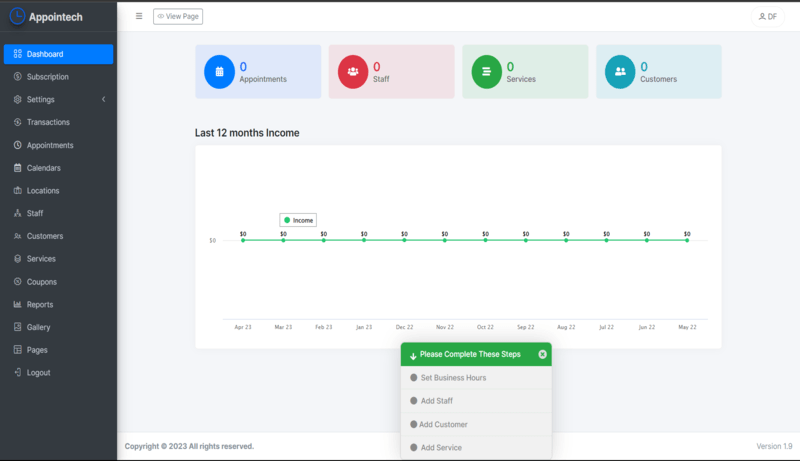Click the Oct 22 axis label
The width and height of the screenshot is (800, 461).
[485, 327]
